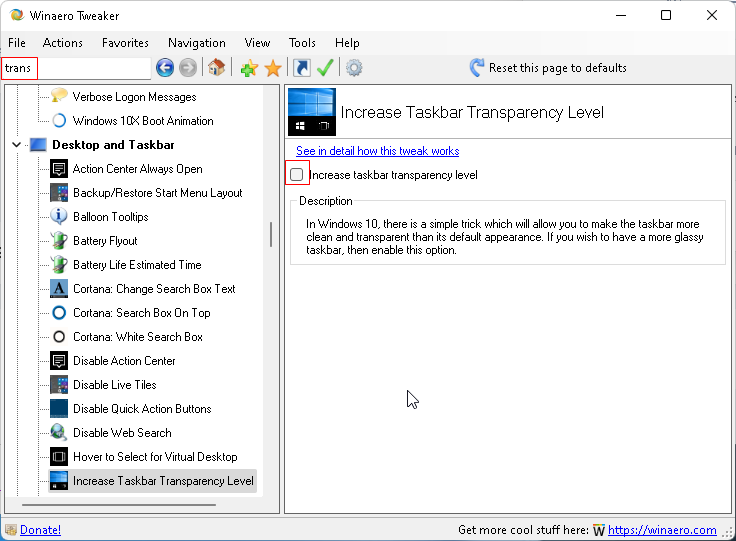736x541 pixels.
Task: Click the green checkmark toolbar icon
Action: [325, 68]
